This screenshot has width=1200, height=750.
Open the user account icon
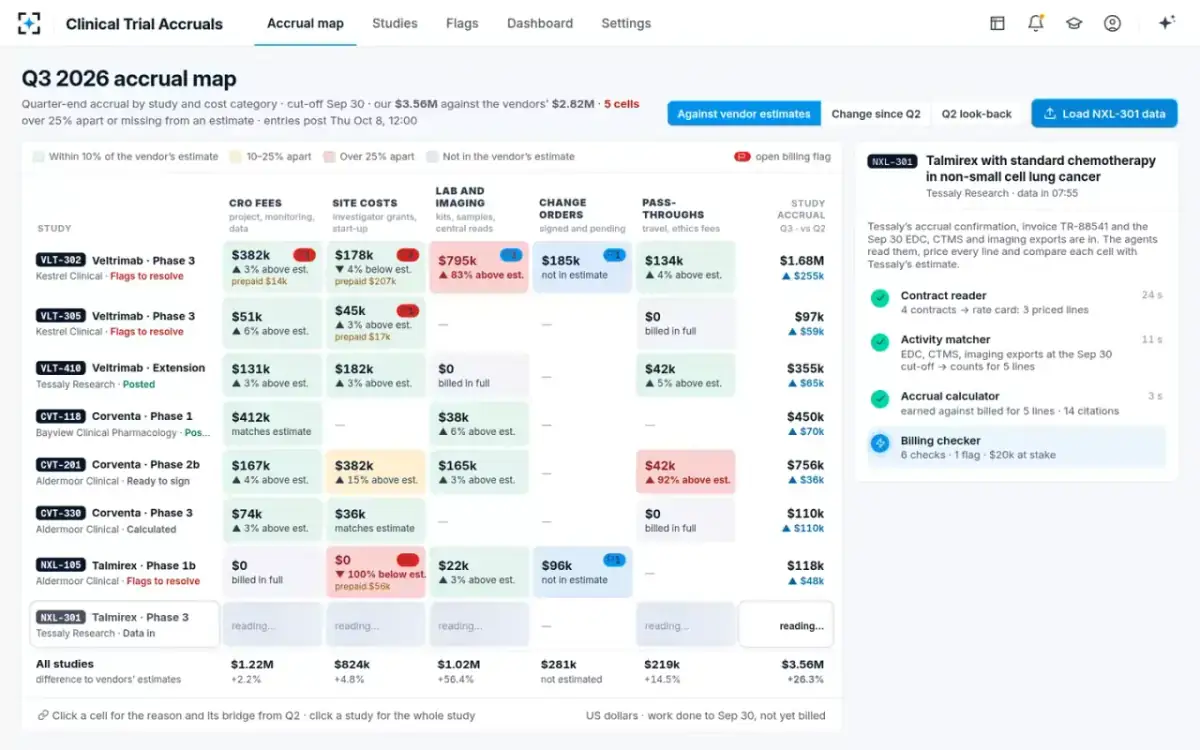(x=1112, y=23)
